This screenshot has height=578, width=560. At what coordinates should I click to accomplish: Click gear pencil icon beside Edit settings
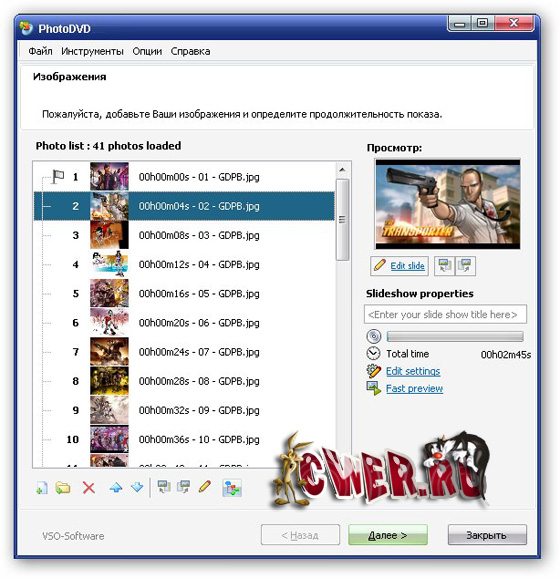(373, 371)
